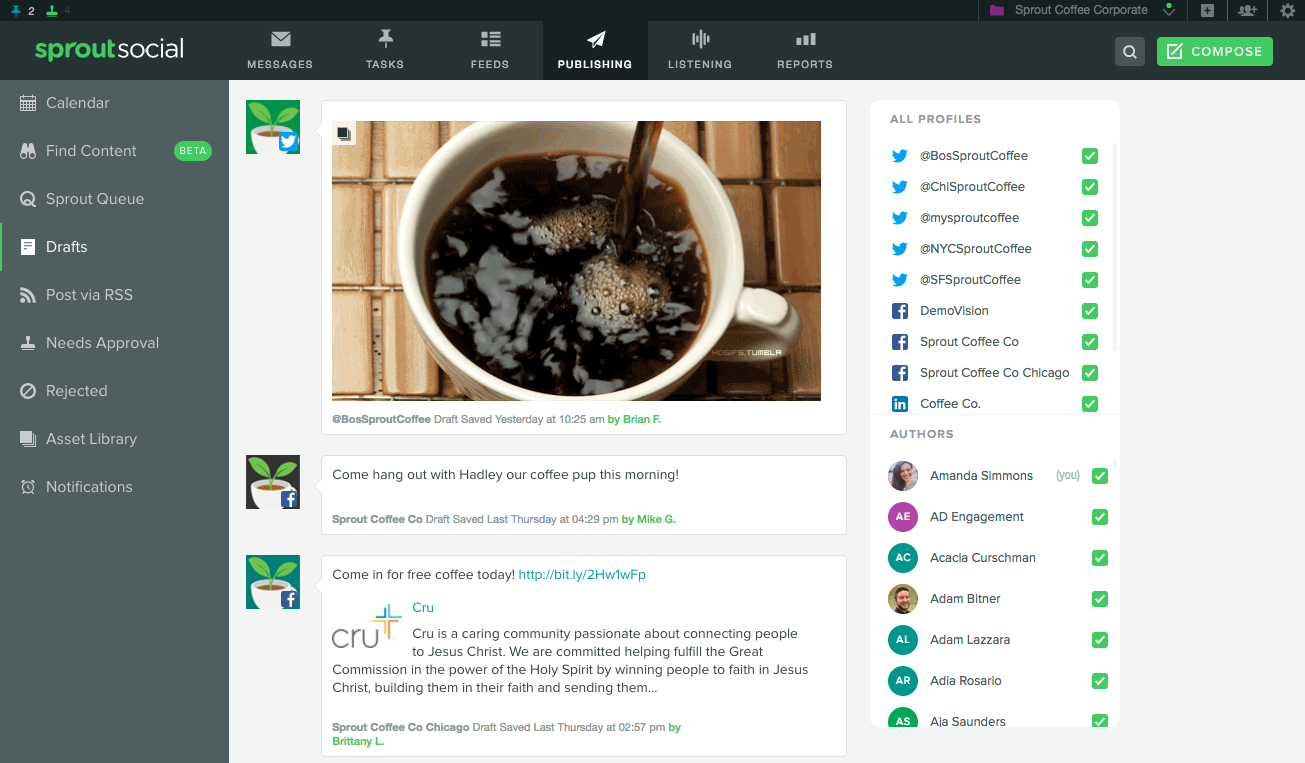Screen dimensions: 1305x763
Task: Click the AE avatar for AD Engagement
Action: (x=903, y=517)
